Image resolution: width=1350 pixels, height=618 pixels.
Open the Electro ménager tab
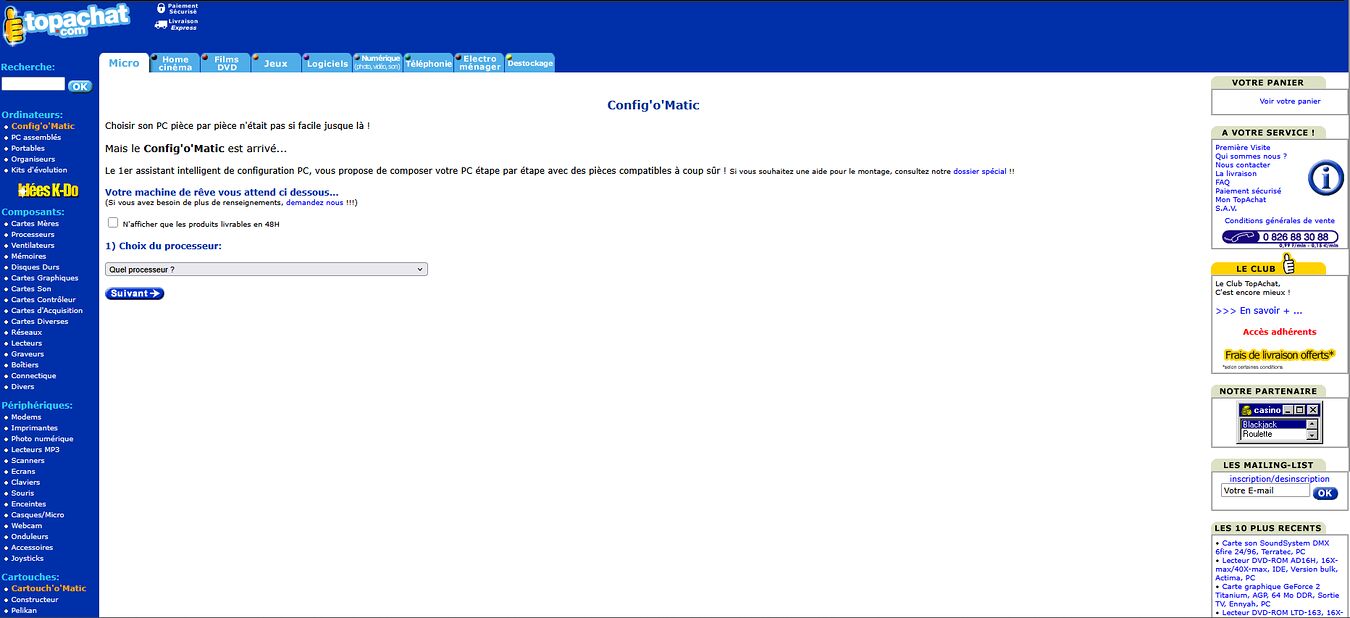point(480,63)
